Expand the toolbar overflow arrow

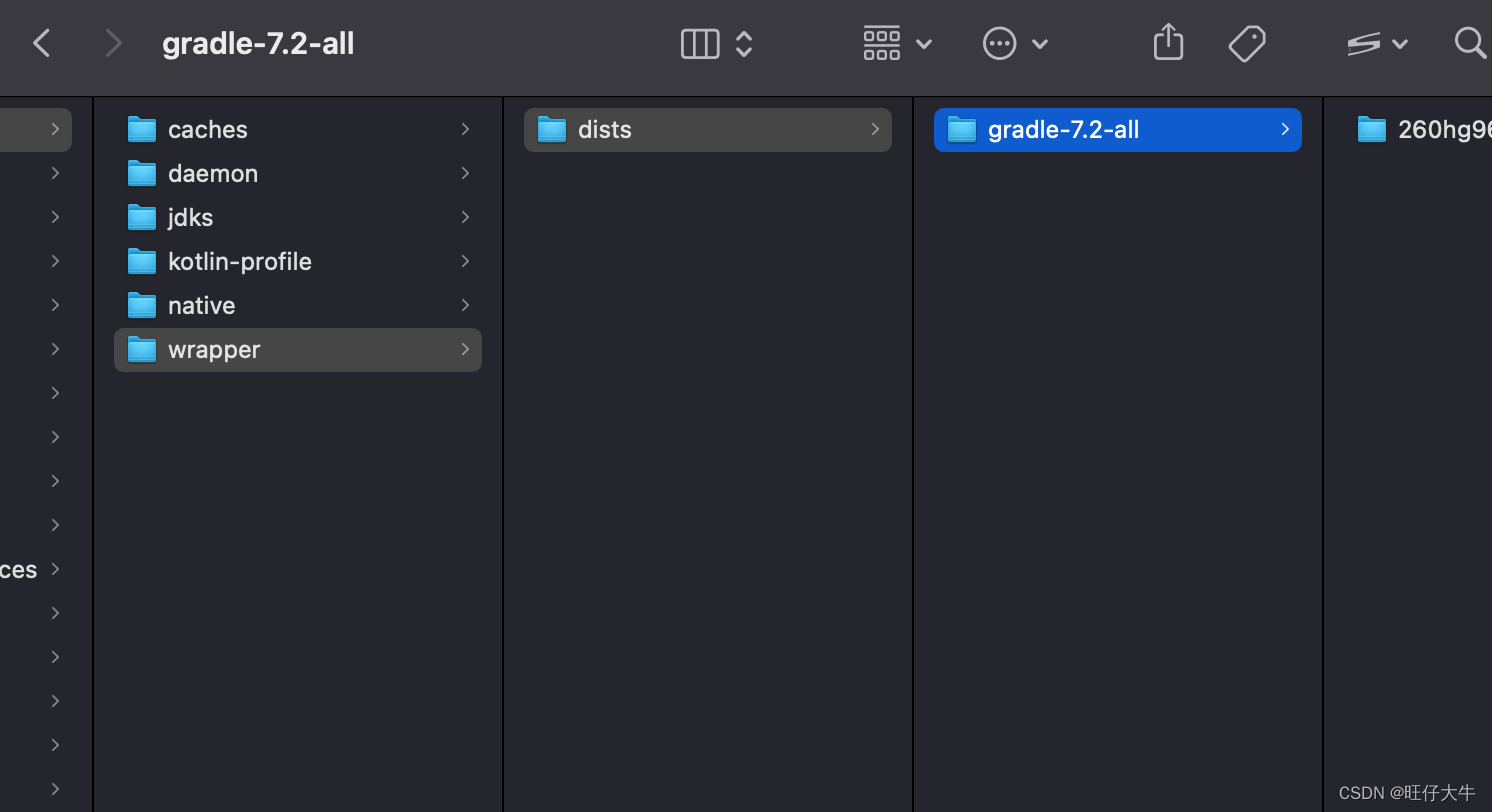(x=1400, y=44)
